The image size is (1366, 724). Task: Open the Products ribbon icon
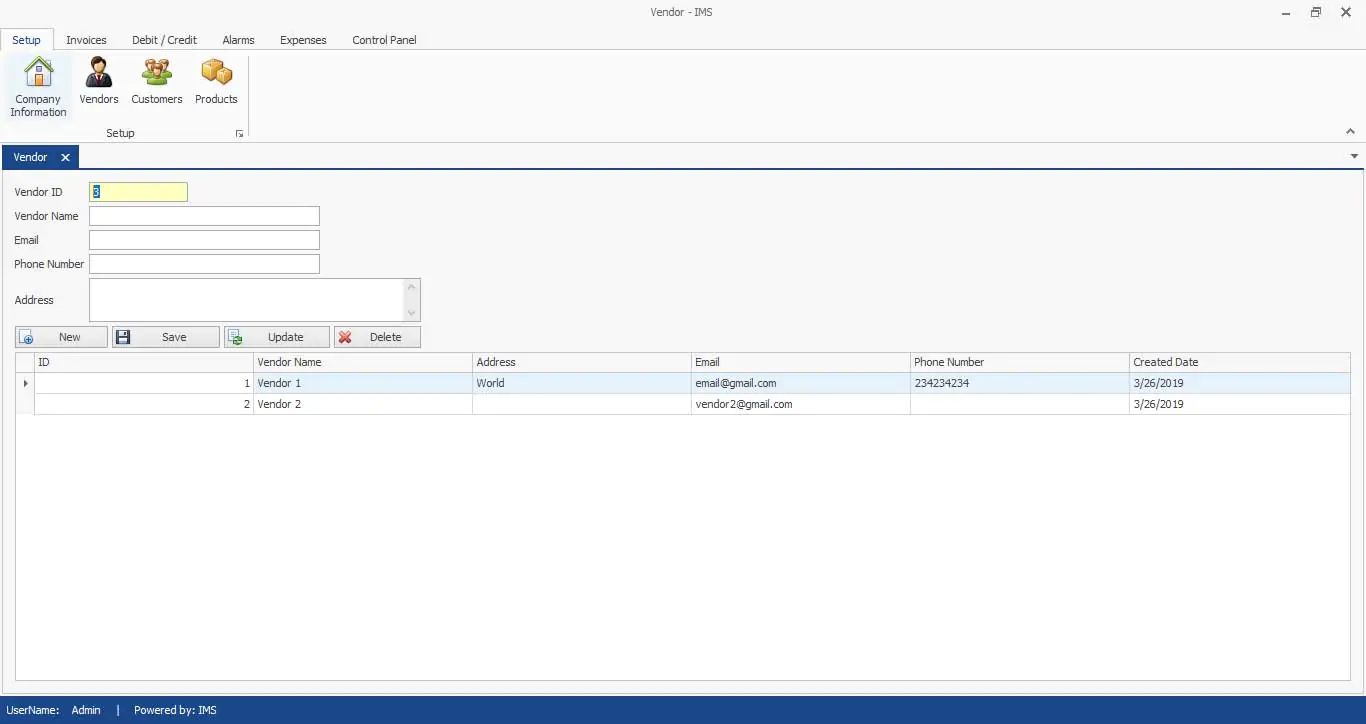pyautogui.click(x=216, y=82)
